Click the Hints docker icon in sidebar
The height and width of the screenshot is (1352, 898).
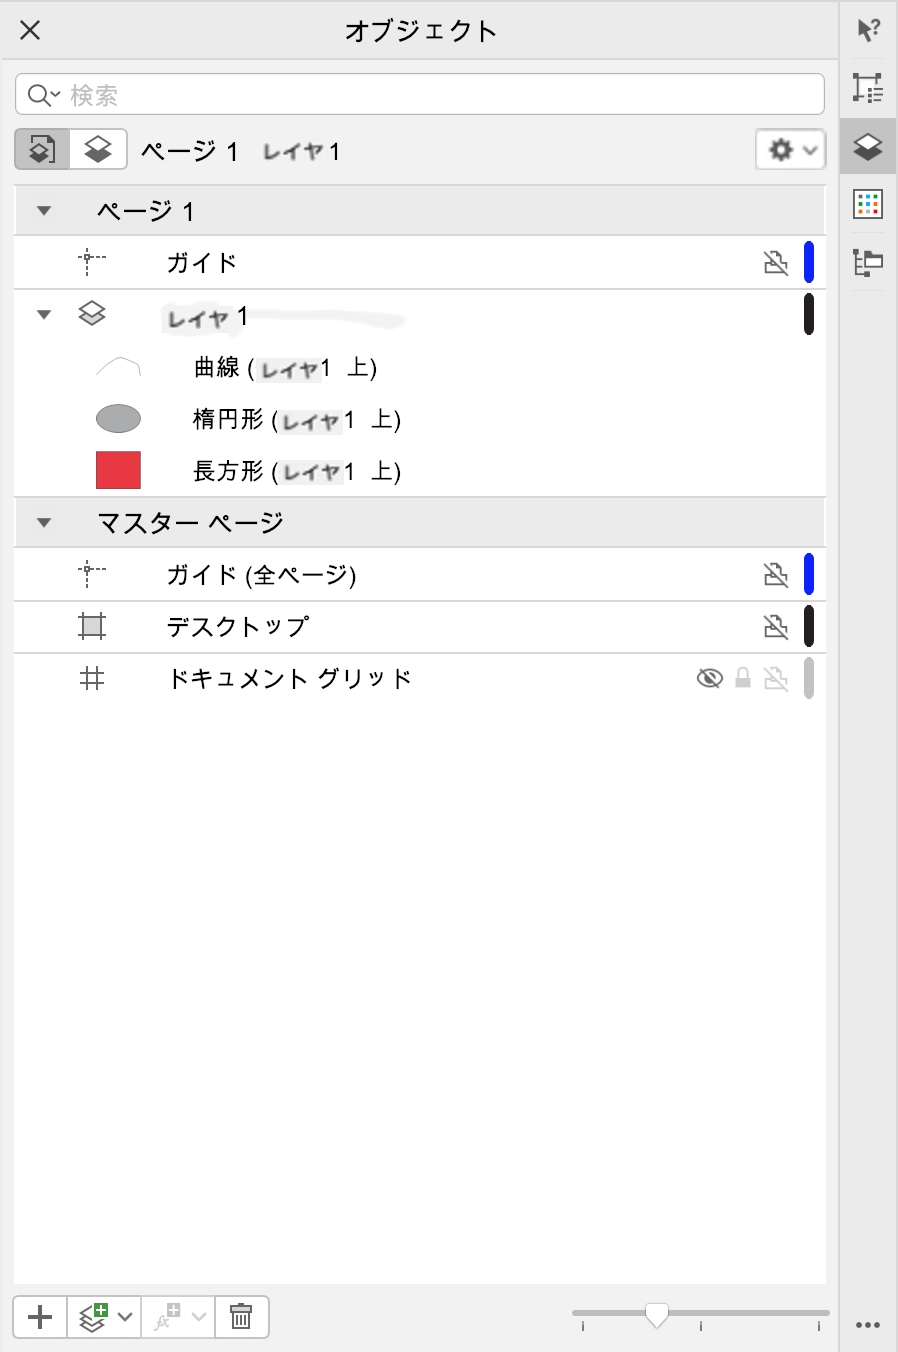click(x=868, y=30)
